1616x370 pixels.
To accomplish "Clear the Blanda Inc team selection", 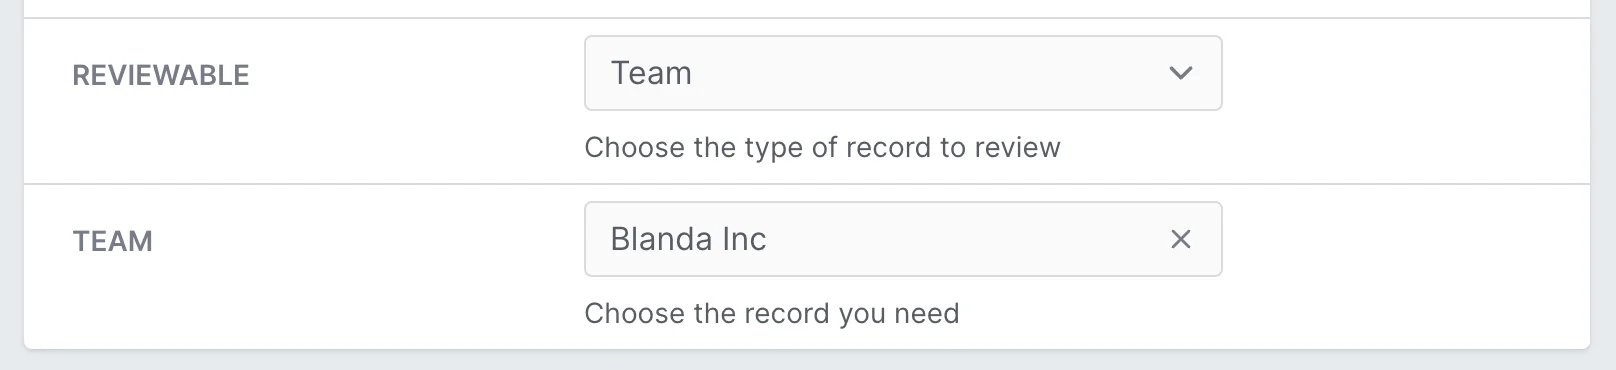I will [1181, 239].
